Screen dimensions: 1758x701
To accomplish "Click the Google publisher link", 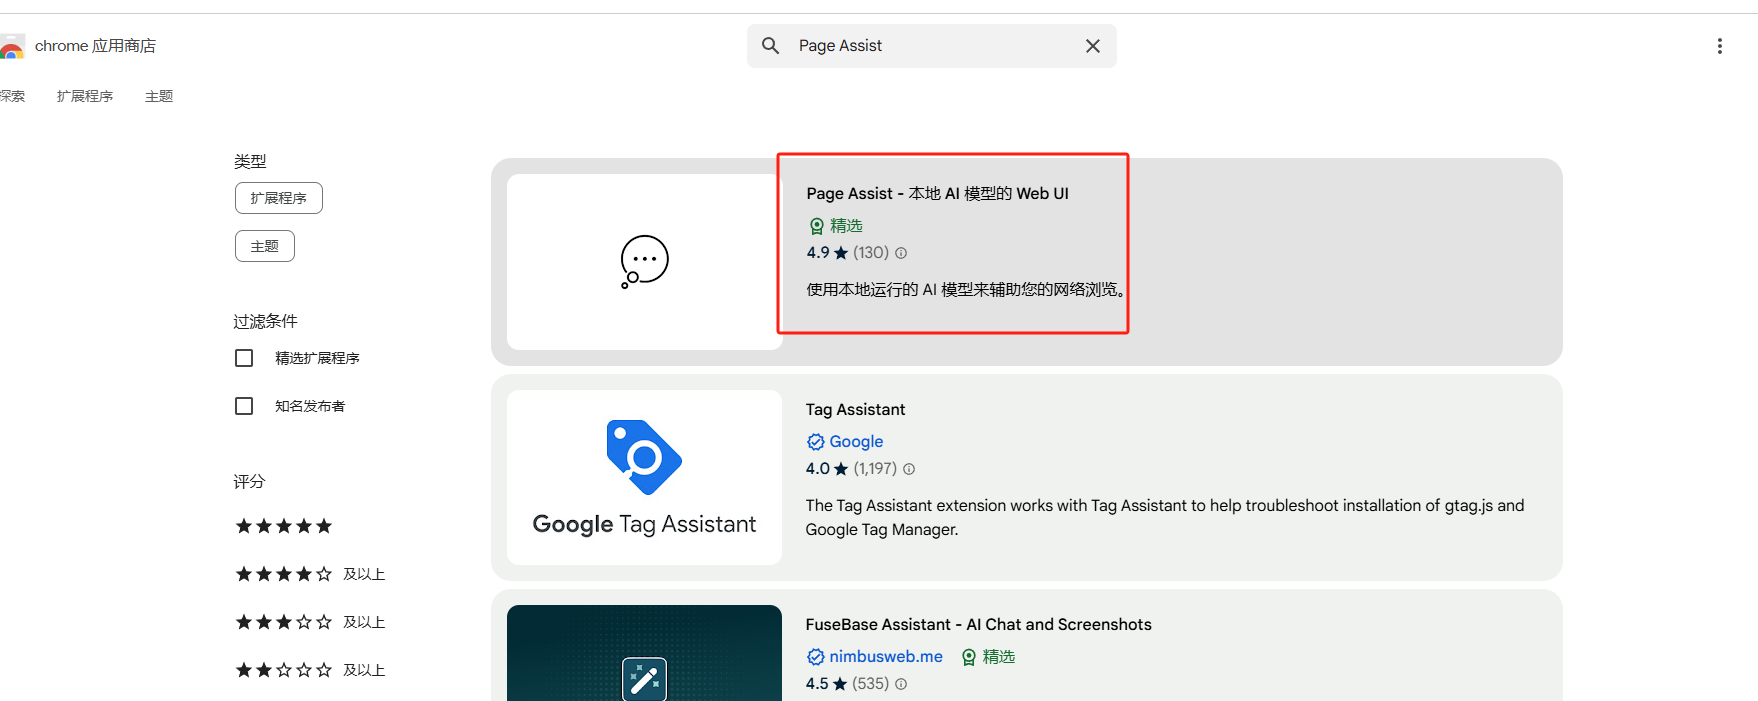I will tap(856, 441).
